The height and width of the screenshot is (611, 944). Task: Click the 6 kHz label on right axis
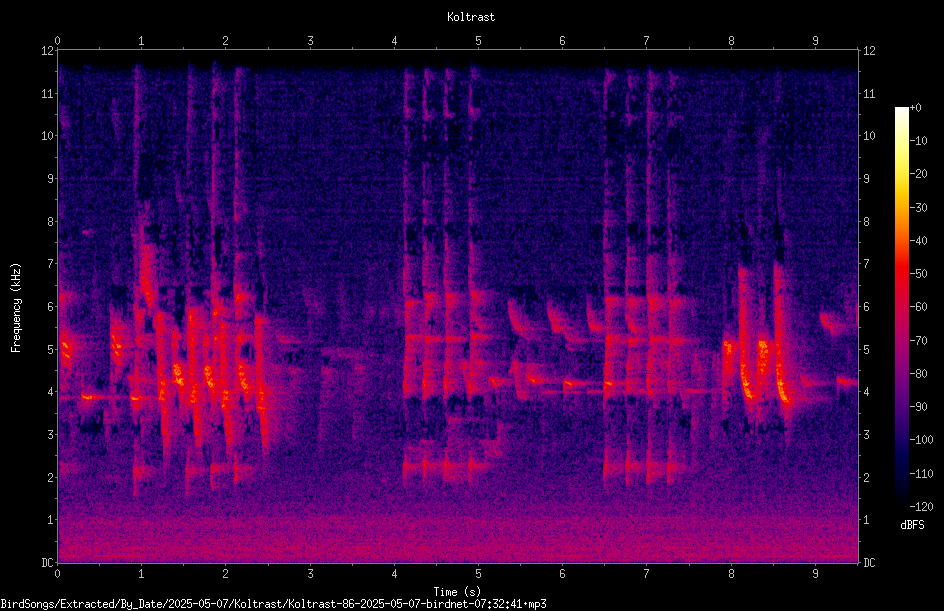[x=866, y=307]
